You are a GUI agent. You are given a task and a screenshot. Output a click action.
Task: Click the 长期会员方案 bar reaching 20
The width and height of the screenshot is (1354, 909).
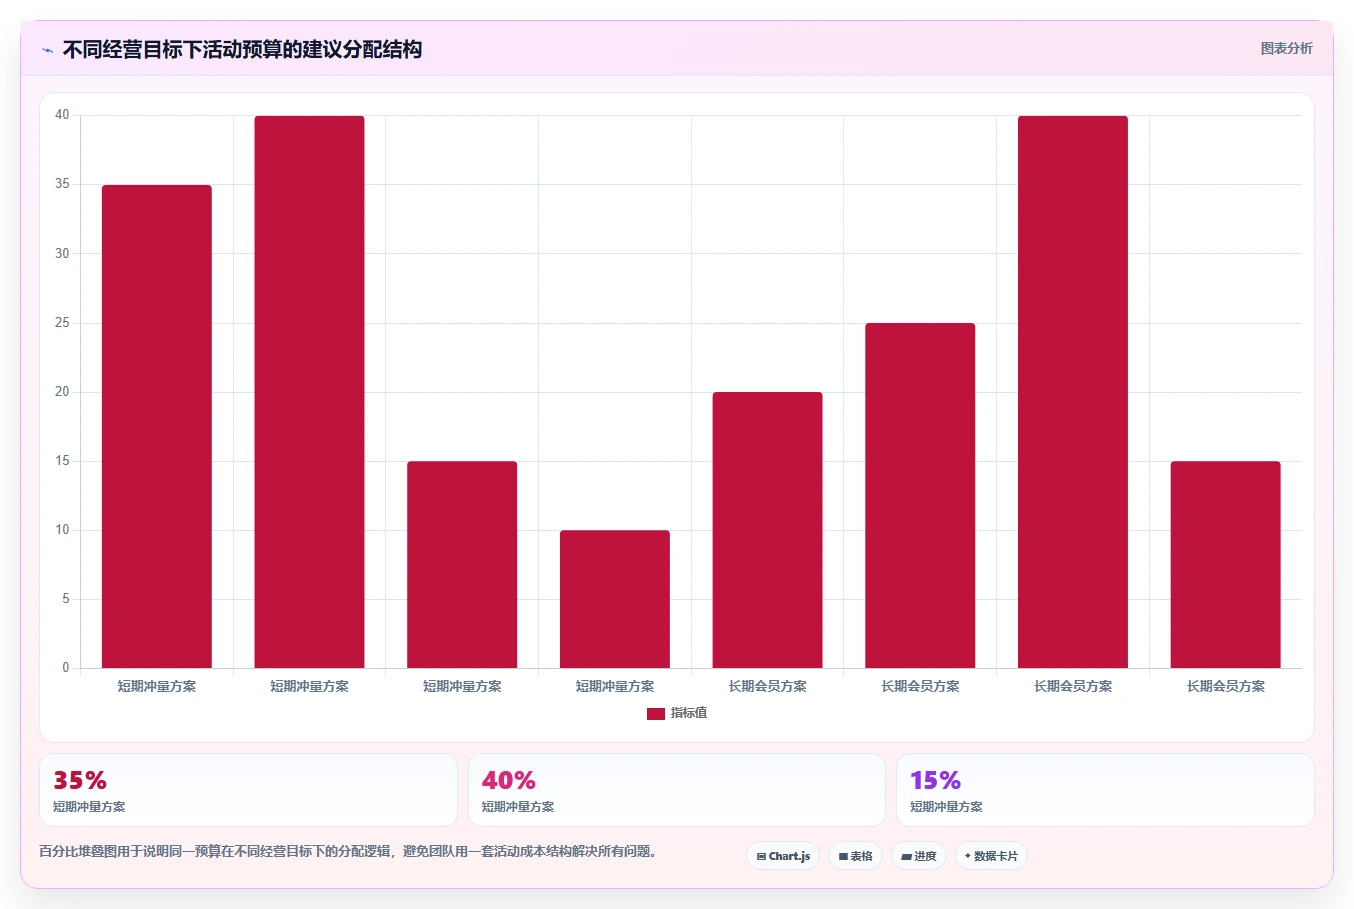(x=767, y=530)
